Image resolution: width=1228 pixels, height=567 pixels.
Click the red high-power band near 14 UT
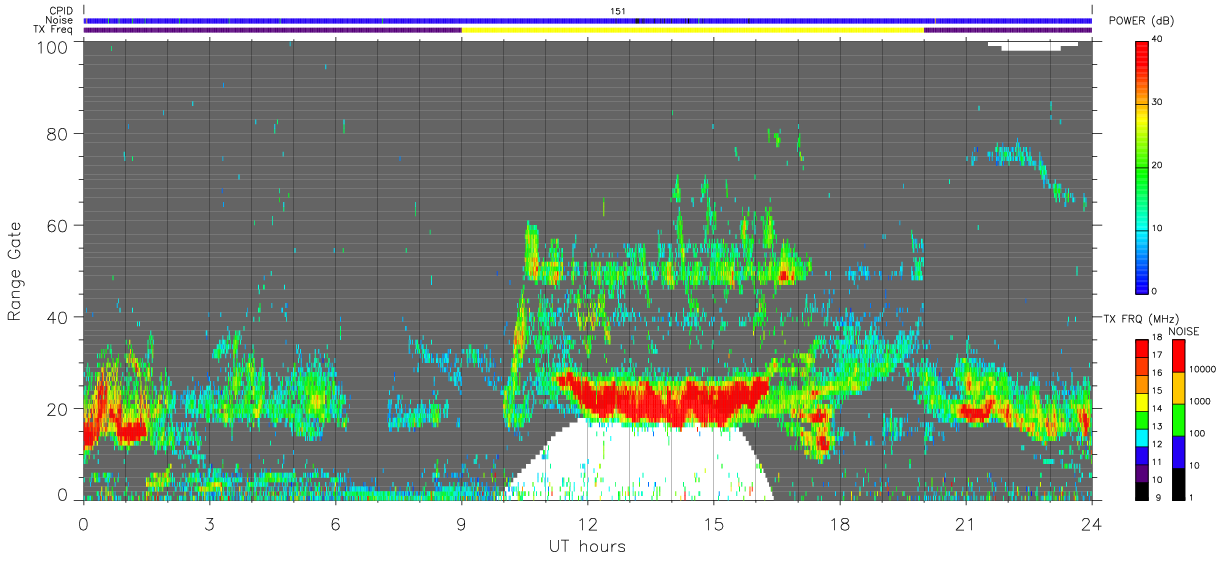(670, 400)
